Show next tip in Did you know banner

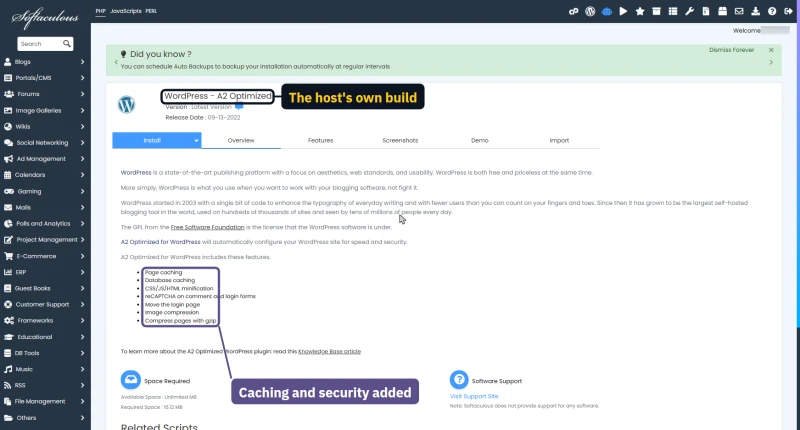point(771,62)
